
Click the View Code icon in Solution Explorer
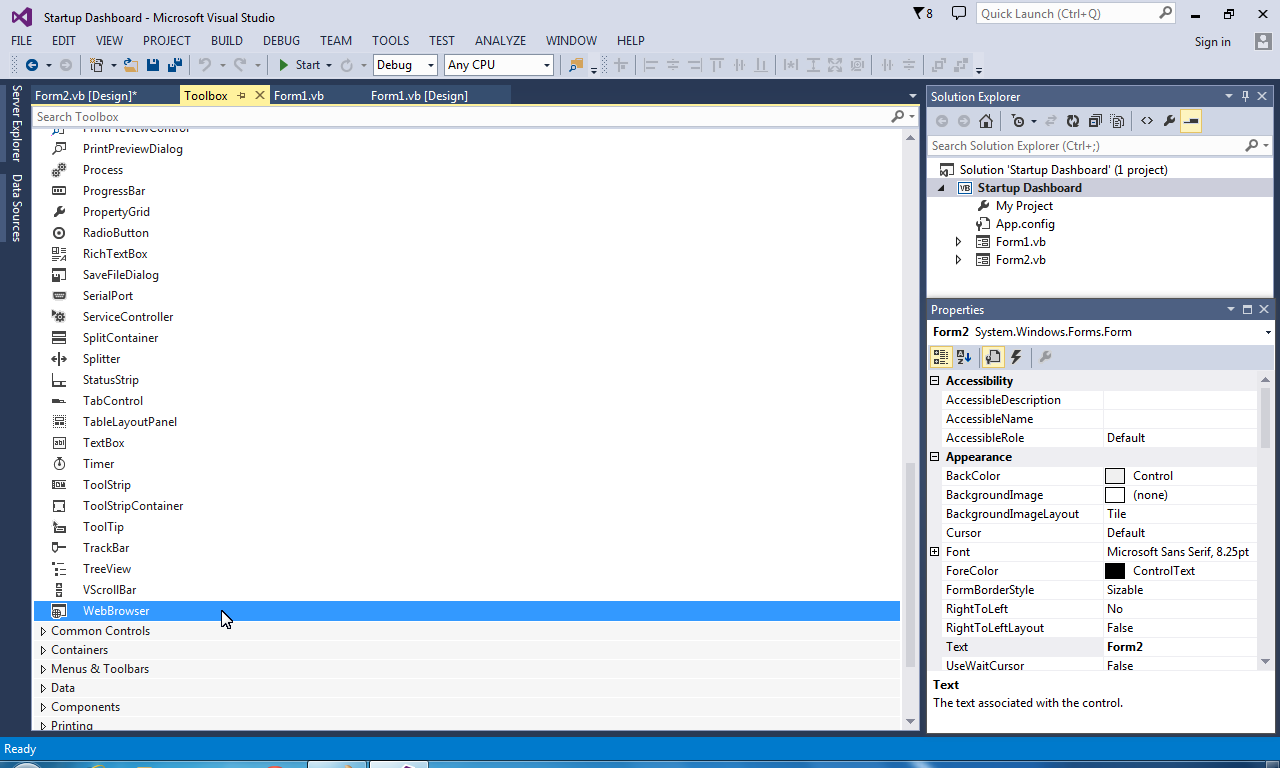pyautogui.click(x=1147, y=120)
